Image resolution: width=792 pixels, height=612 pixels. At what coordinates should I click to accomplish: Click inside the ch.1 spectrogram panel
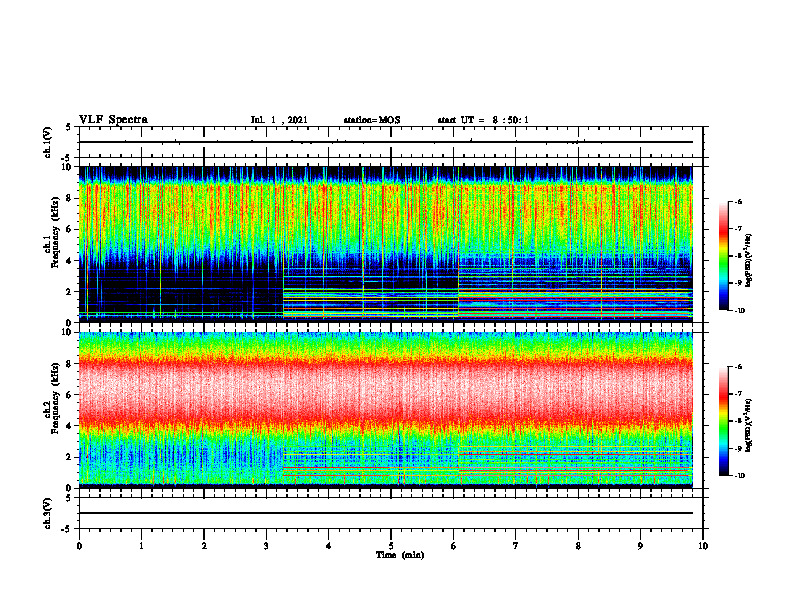point(386,244)
